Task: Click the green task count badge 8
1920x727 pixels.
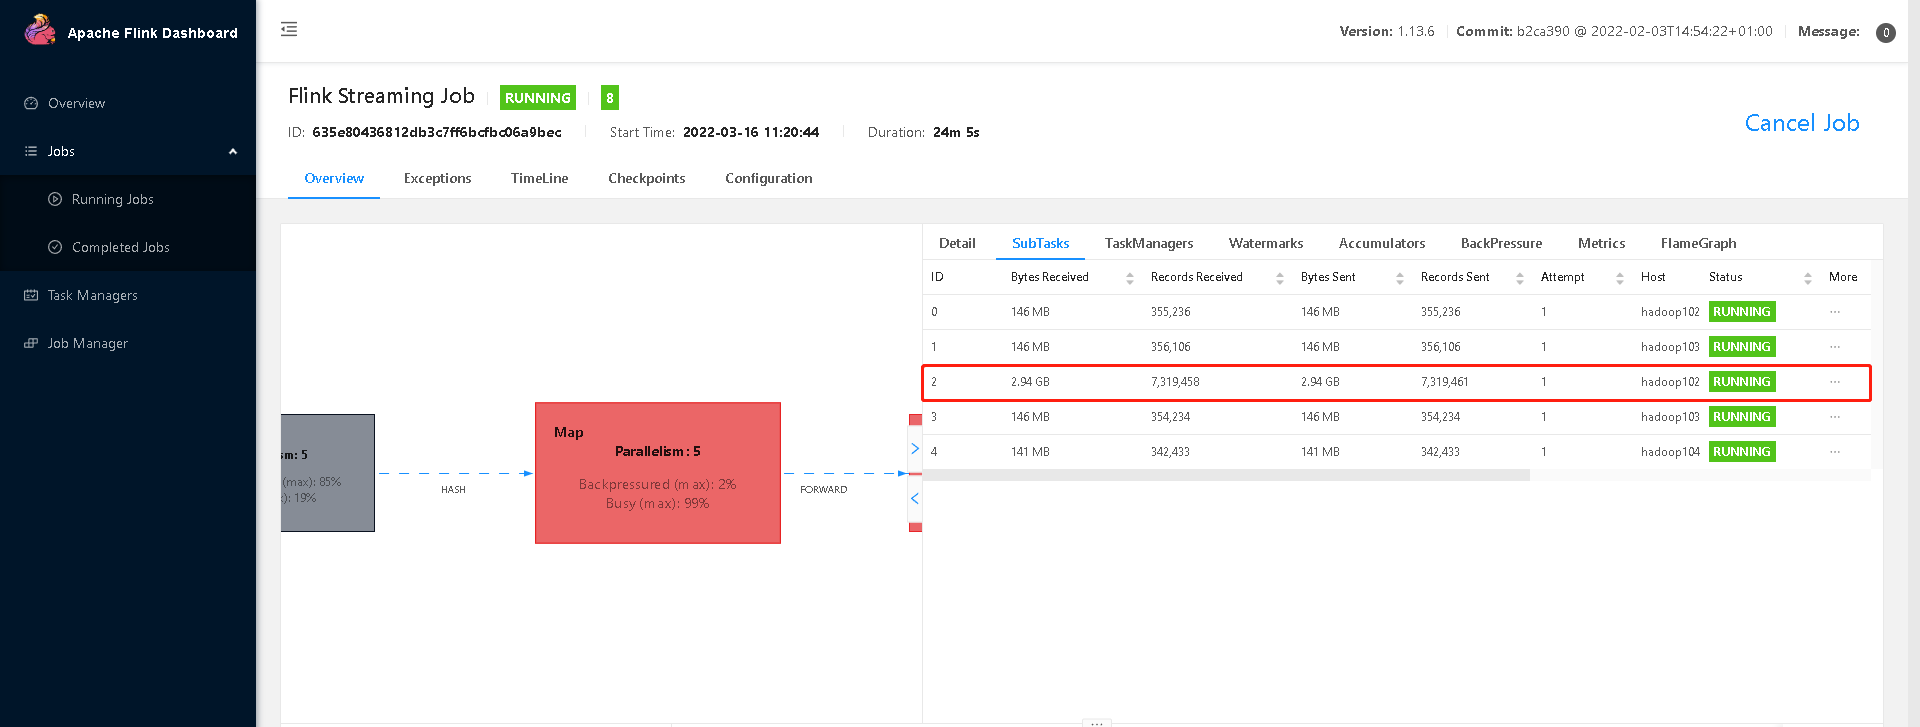Action: tap(610, 97)
